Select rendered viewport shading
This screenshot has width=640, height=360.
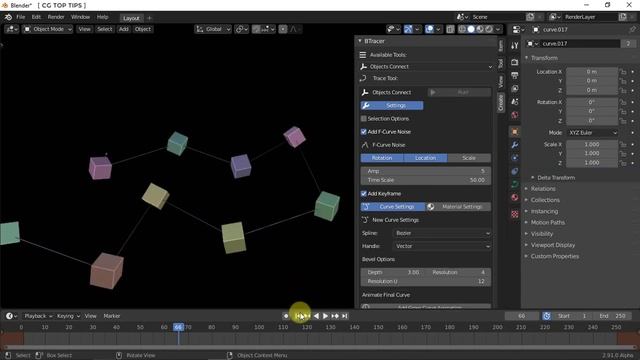(489, 29)
